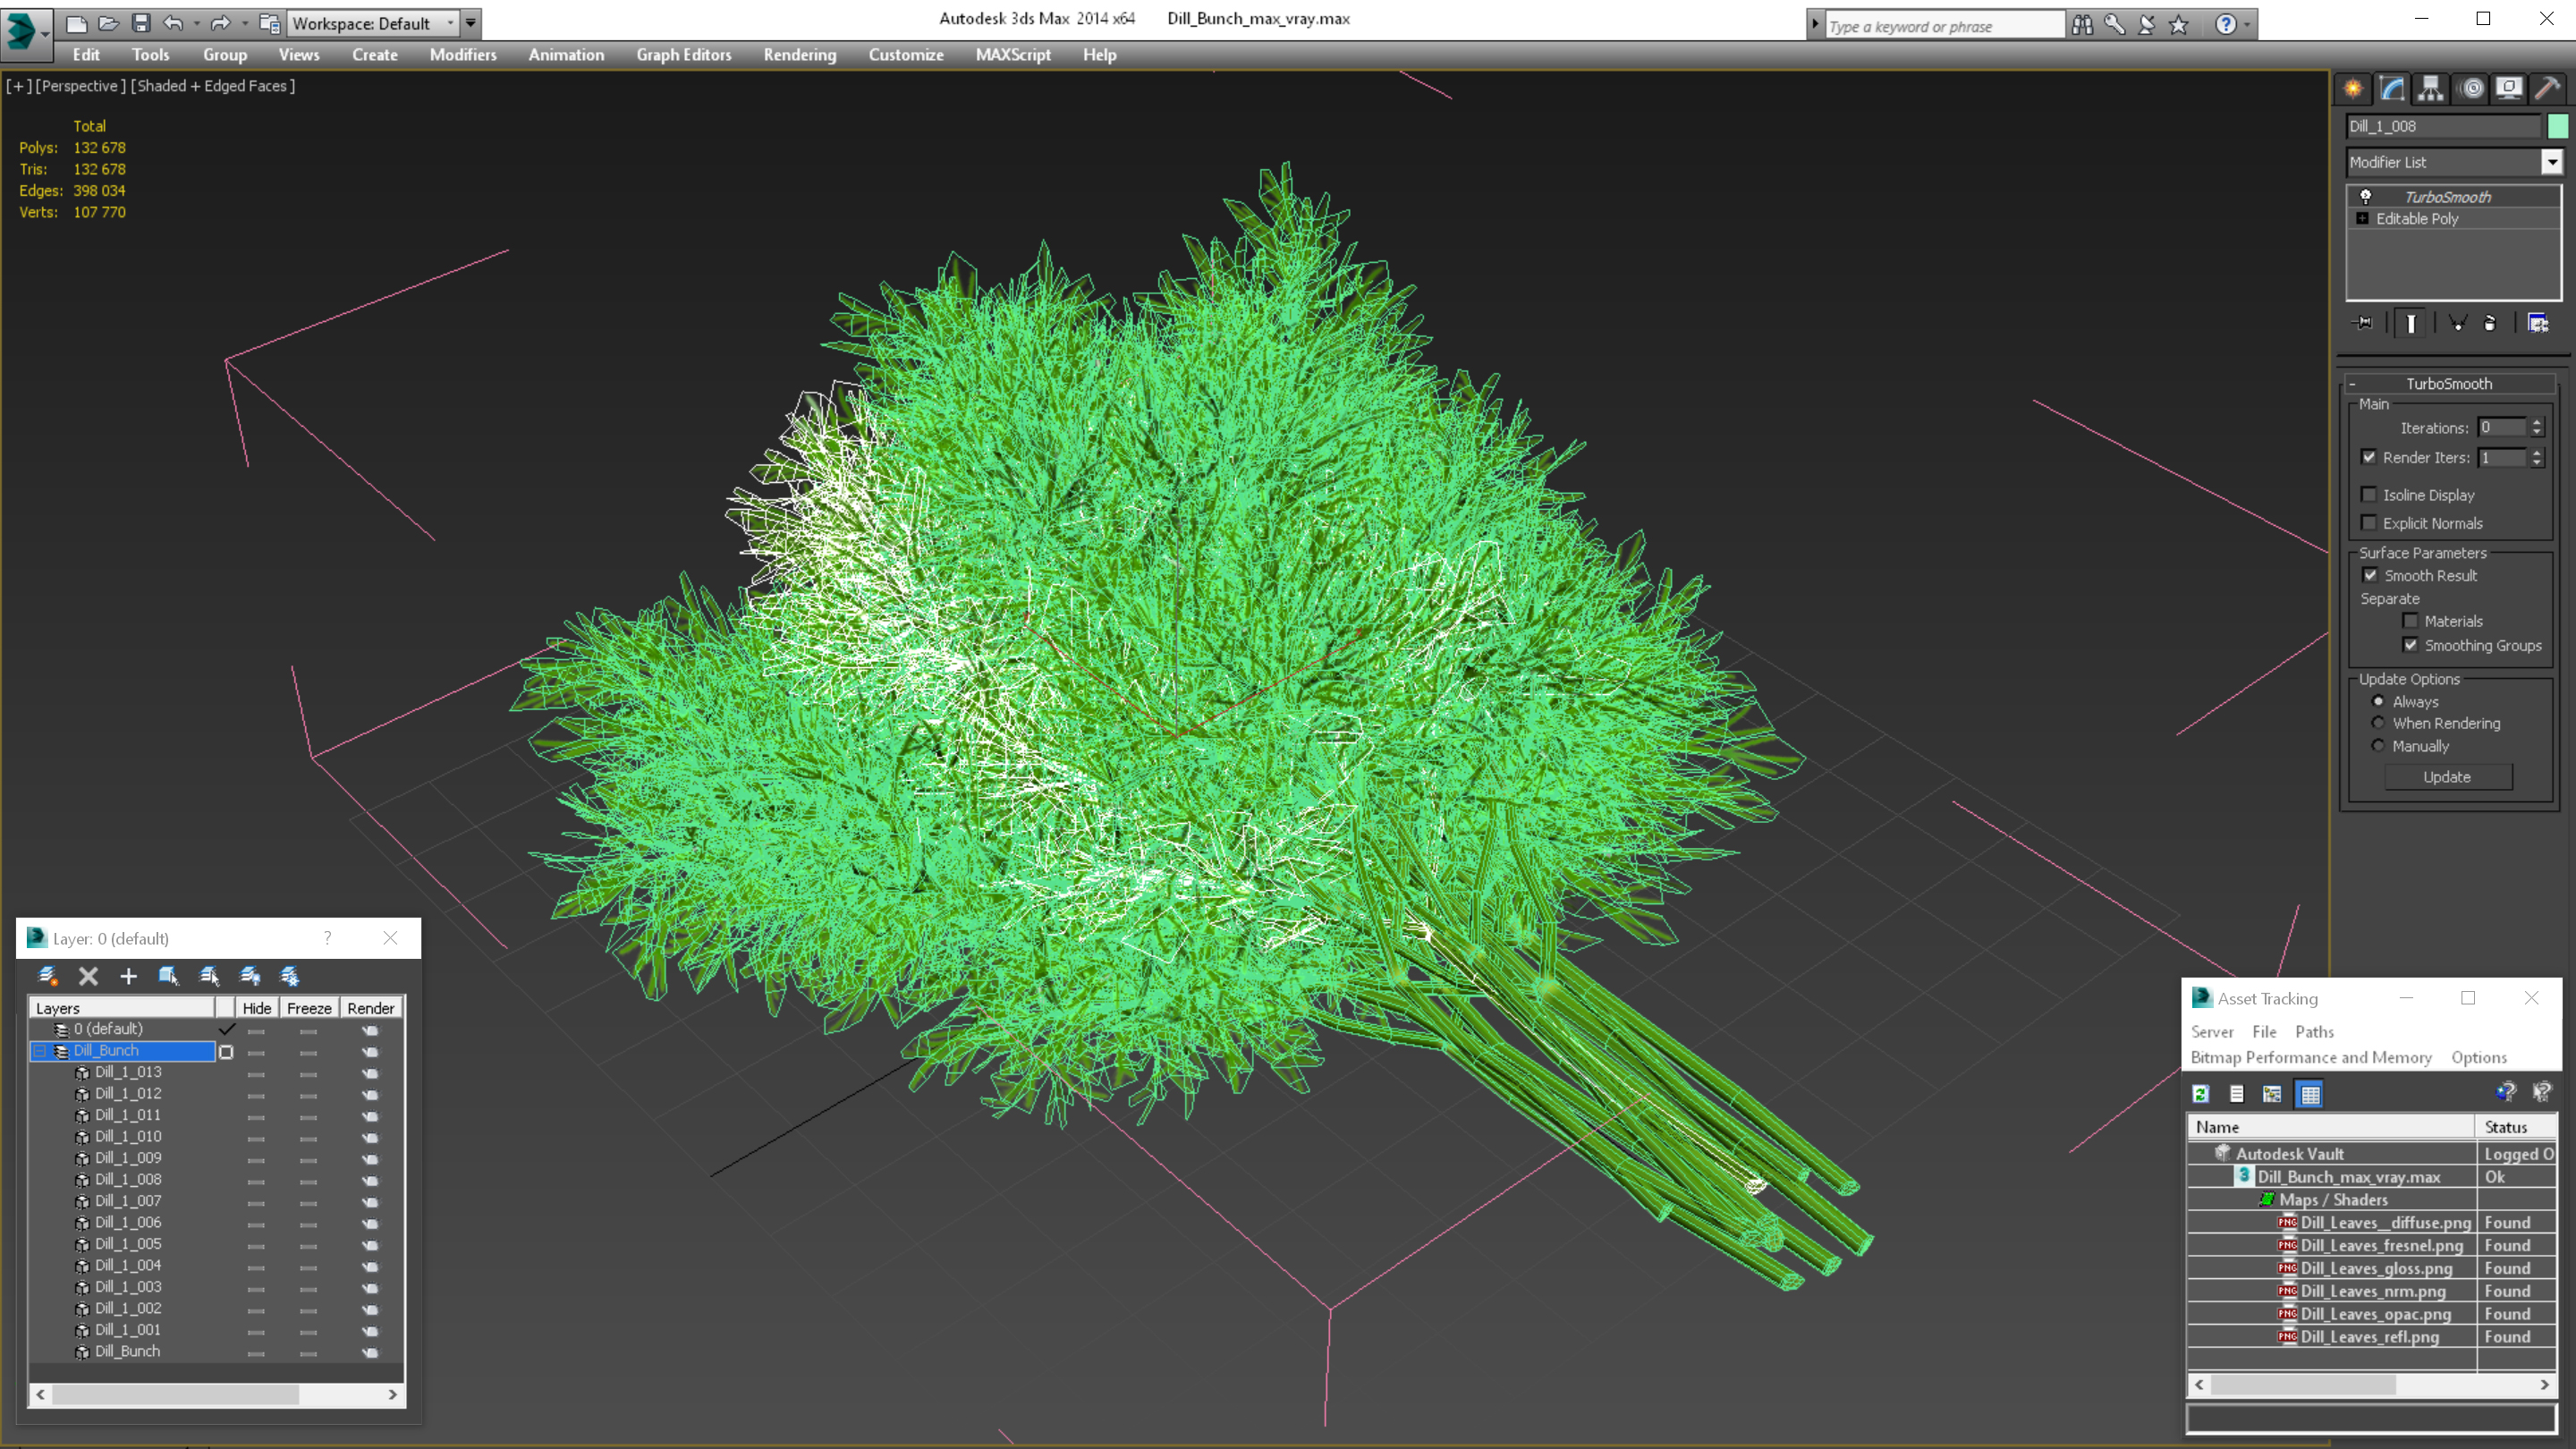Open the MAXScript menu
Screen dimensions: 2576x1449
coord(1013,55)
